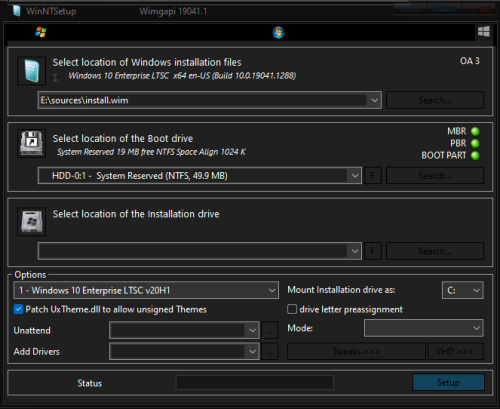
Task: Select the Windows XP flag tab
Action: [41, 32]
